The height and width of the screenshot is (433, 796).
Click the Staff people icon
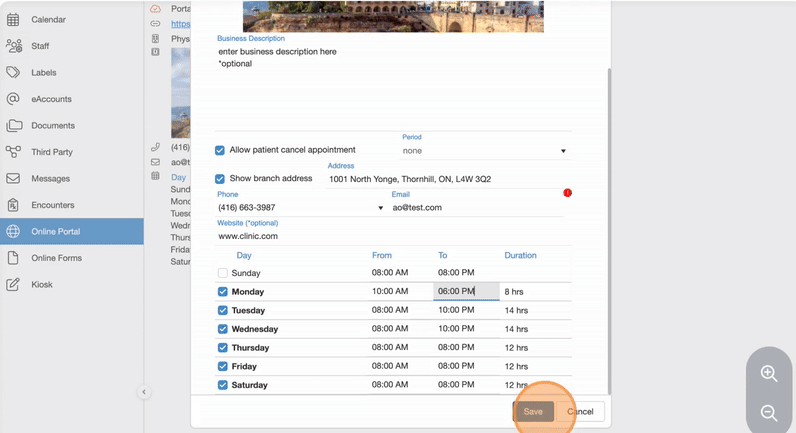pos(13,46)
